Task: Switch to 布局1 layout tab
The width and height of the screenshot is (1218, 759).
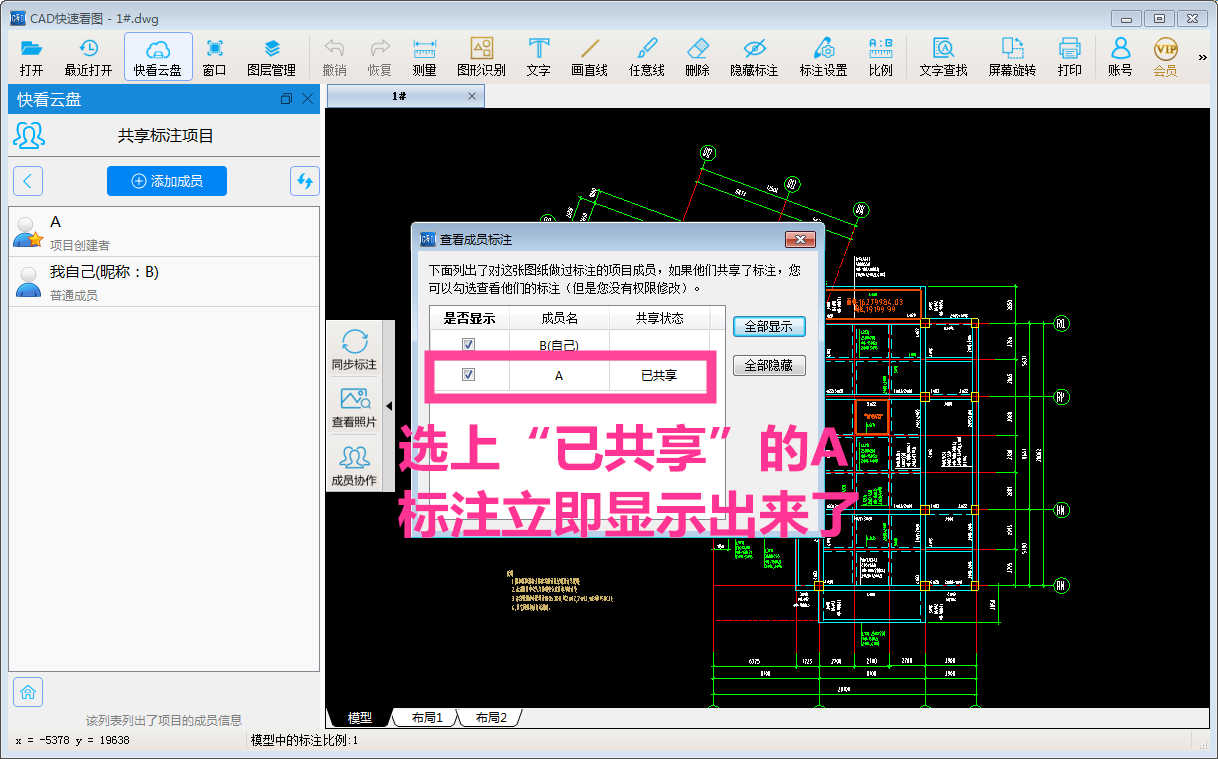Action: point(426,718)
